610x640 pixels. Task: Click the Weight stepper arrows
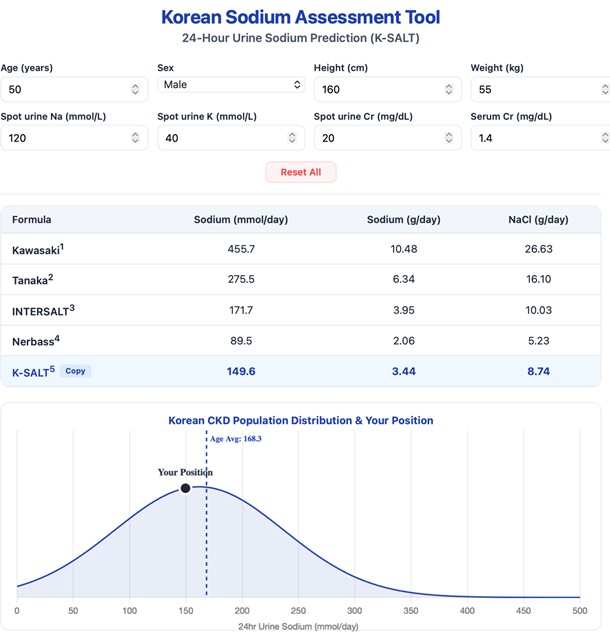605,89
